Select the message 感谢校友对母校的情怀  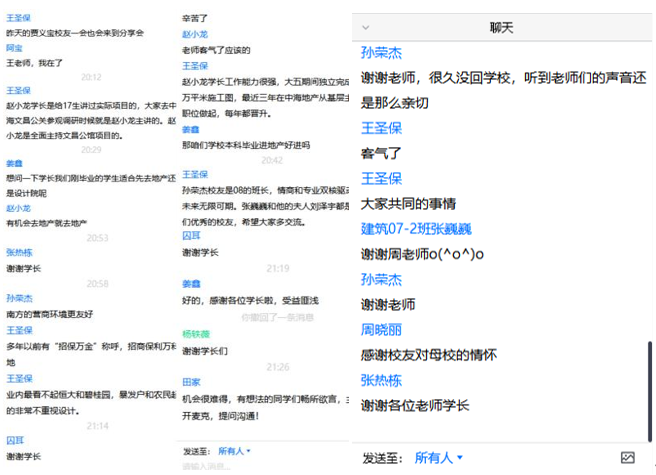pos(429,355)
